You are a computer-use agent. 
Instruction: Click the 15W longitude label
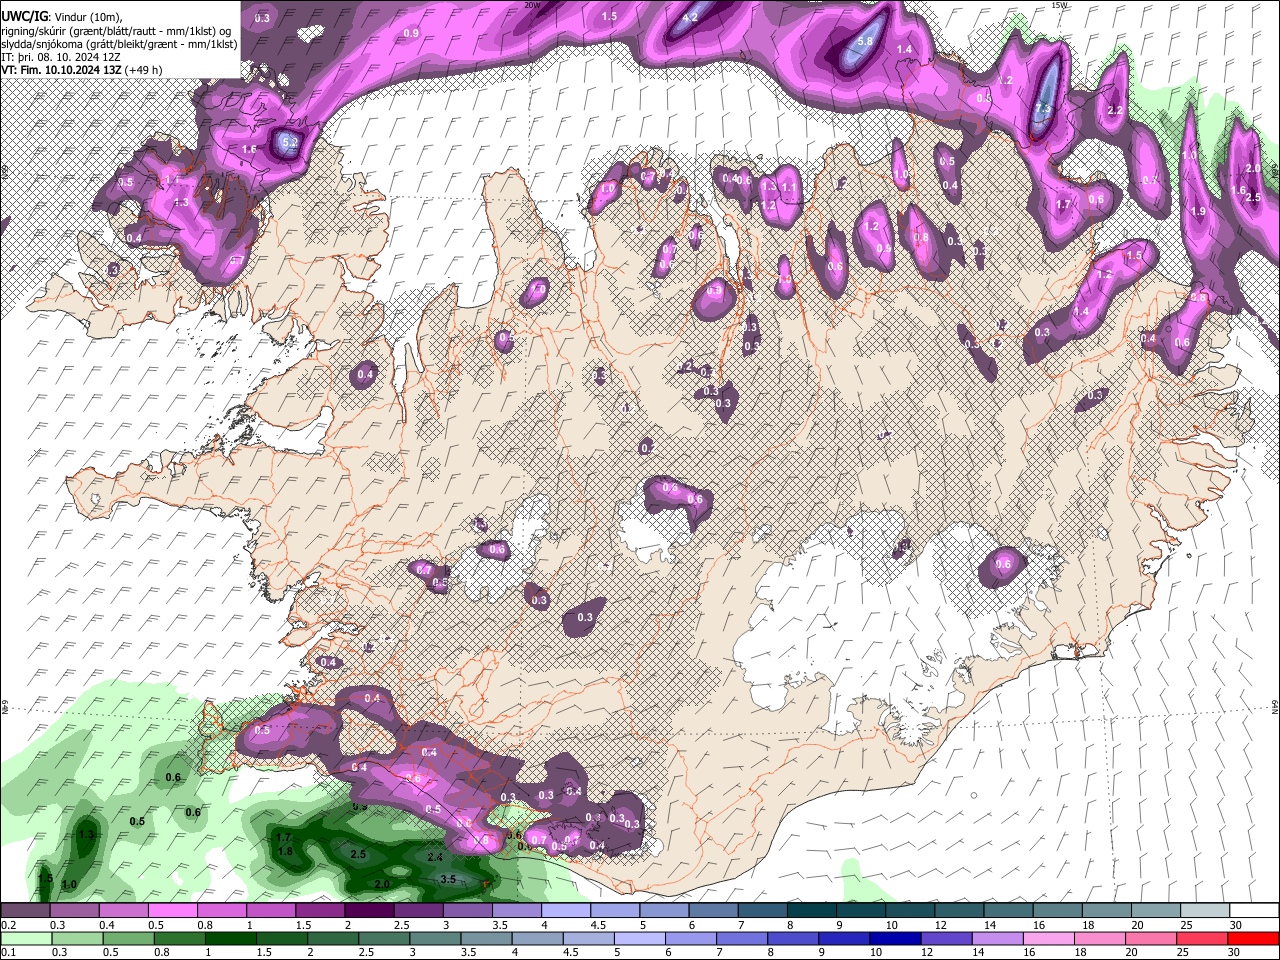coord(1059,5)
